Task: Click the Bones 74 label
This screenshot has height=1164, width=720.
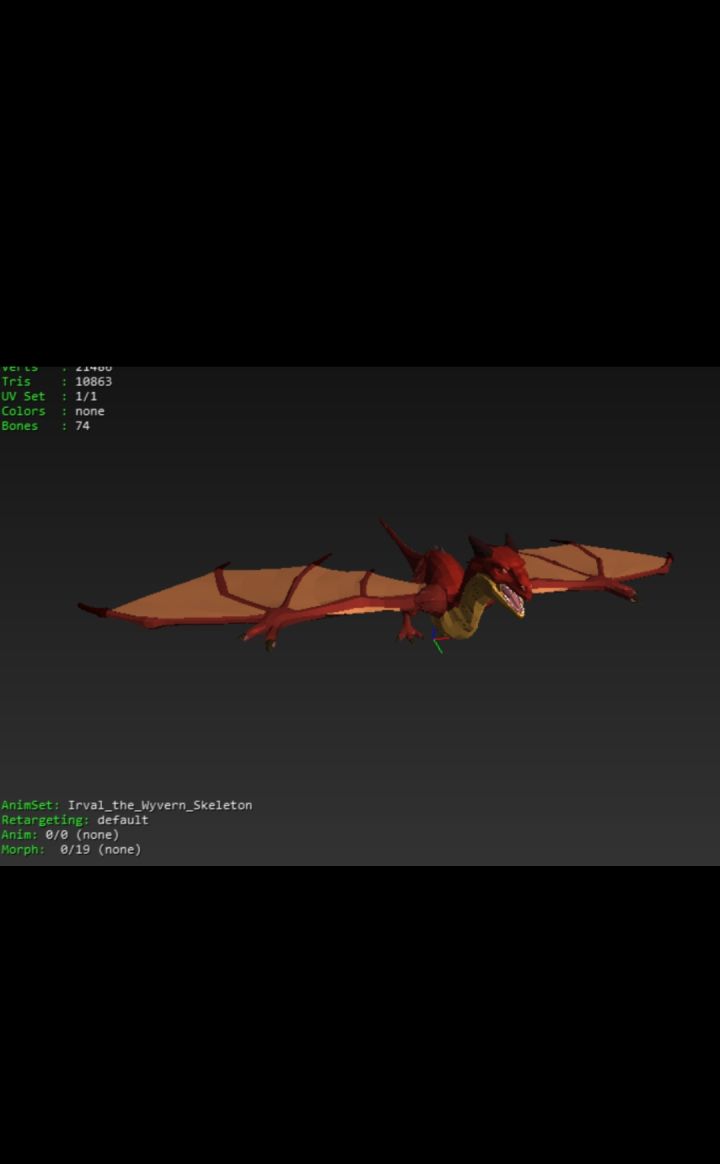Action: [45, 426]
